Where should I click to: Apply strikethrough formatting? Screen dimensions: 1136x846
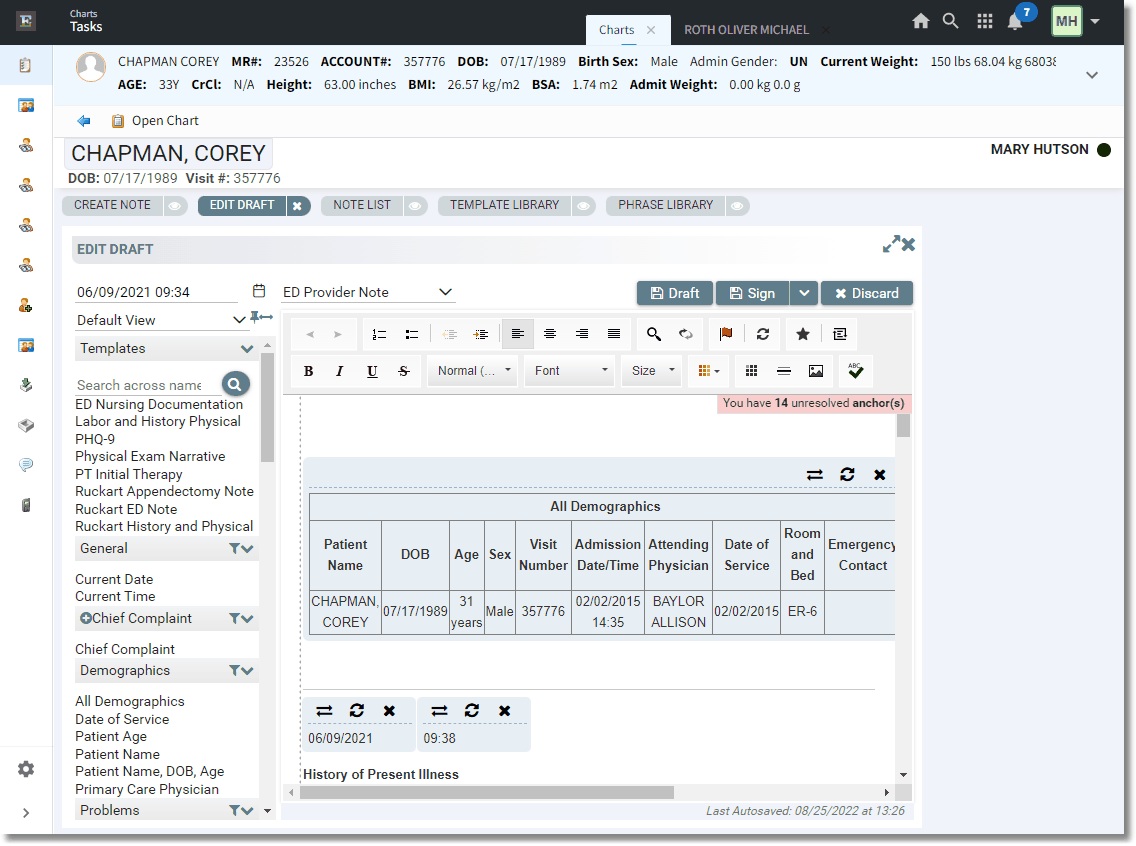click(x=404, y=371)
